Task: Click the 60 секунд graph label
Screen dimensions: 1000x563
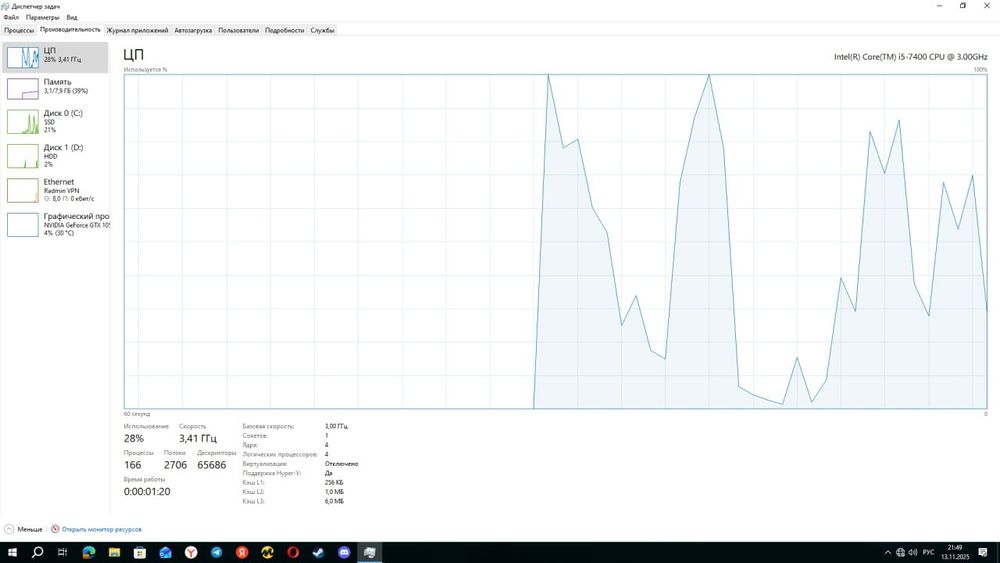Action: tap(137, 414)
